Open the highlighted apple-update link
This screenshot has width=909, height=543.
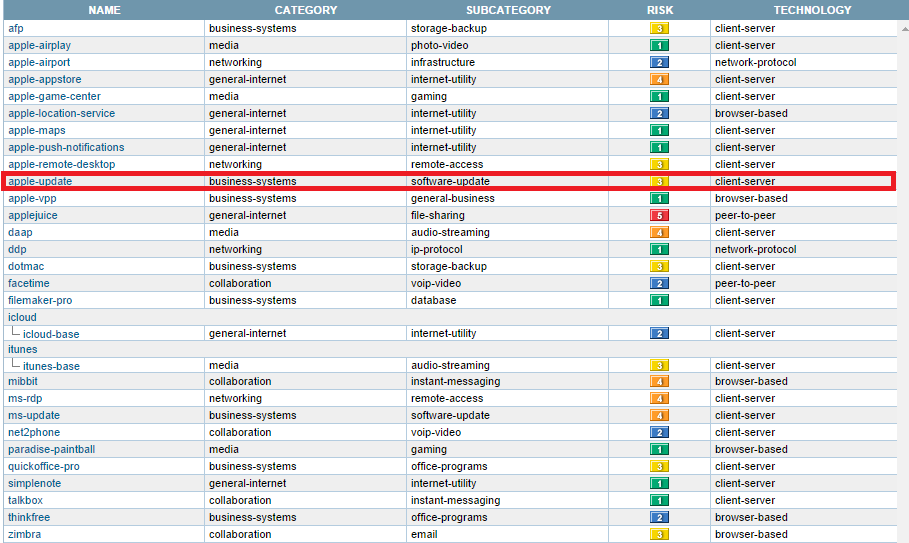[40, 181]
